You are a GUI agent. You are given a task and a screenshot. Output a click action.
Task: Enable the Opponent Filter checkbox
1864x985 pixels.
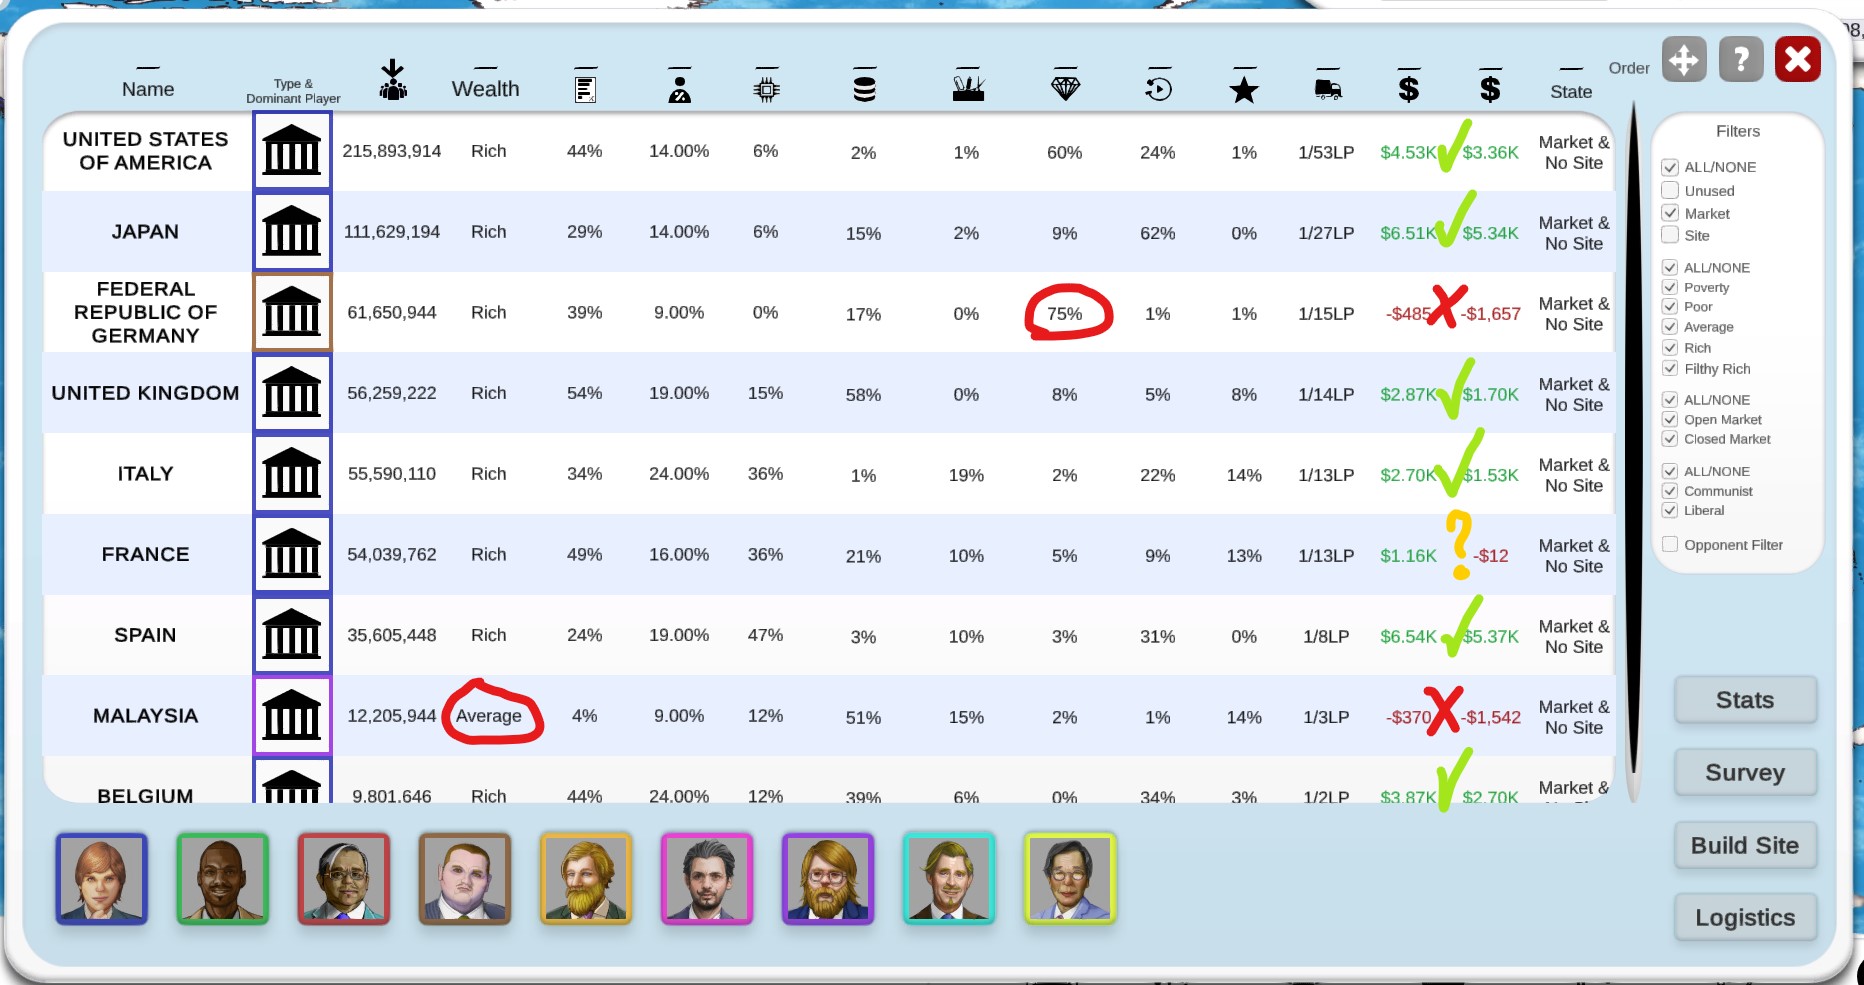point(1670,545)
